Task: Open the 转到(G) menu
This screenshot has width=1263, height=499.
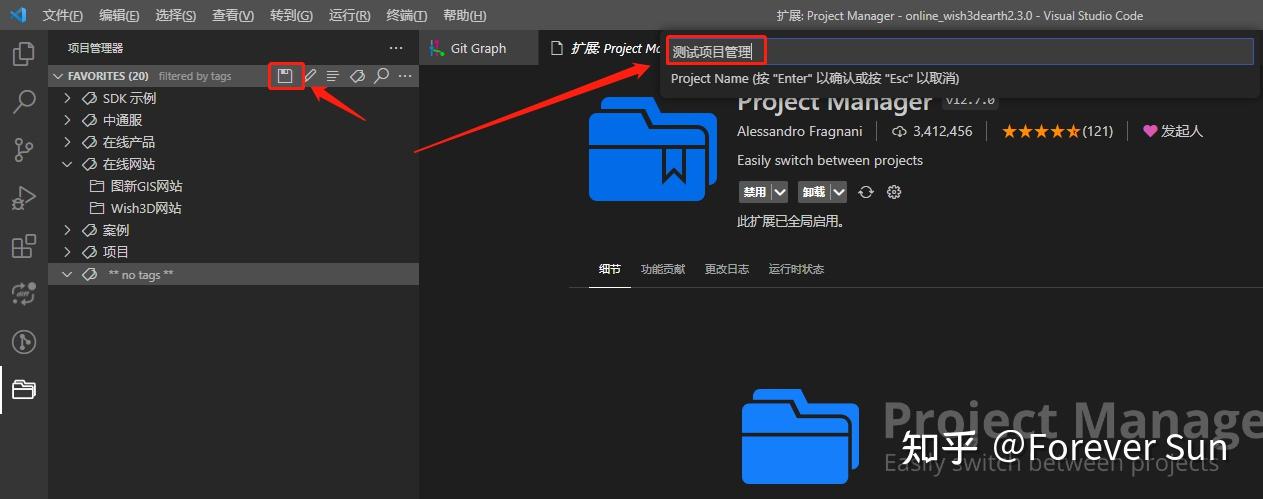Action: tap(291, 16)
